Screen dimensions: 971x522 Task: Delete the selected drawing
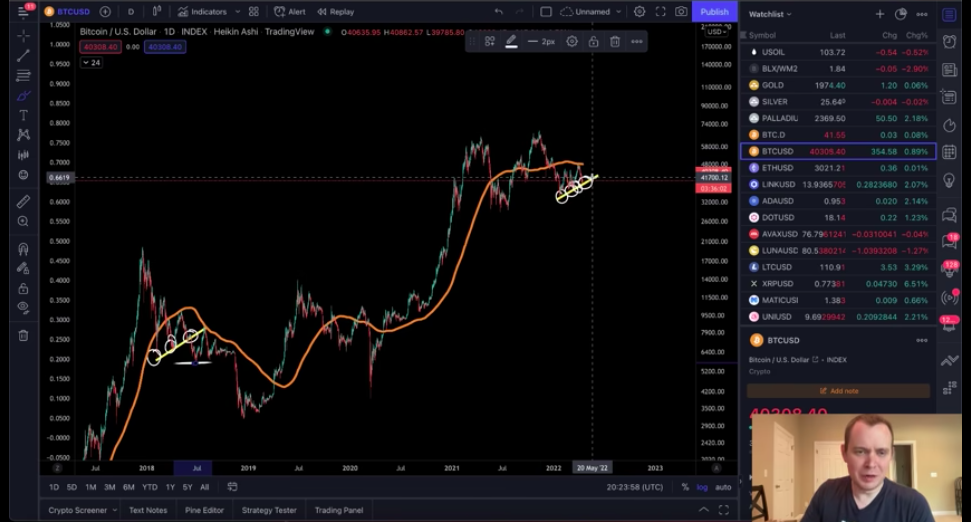click(615, 41)
